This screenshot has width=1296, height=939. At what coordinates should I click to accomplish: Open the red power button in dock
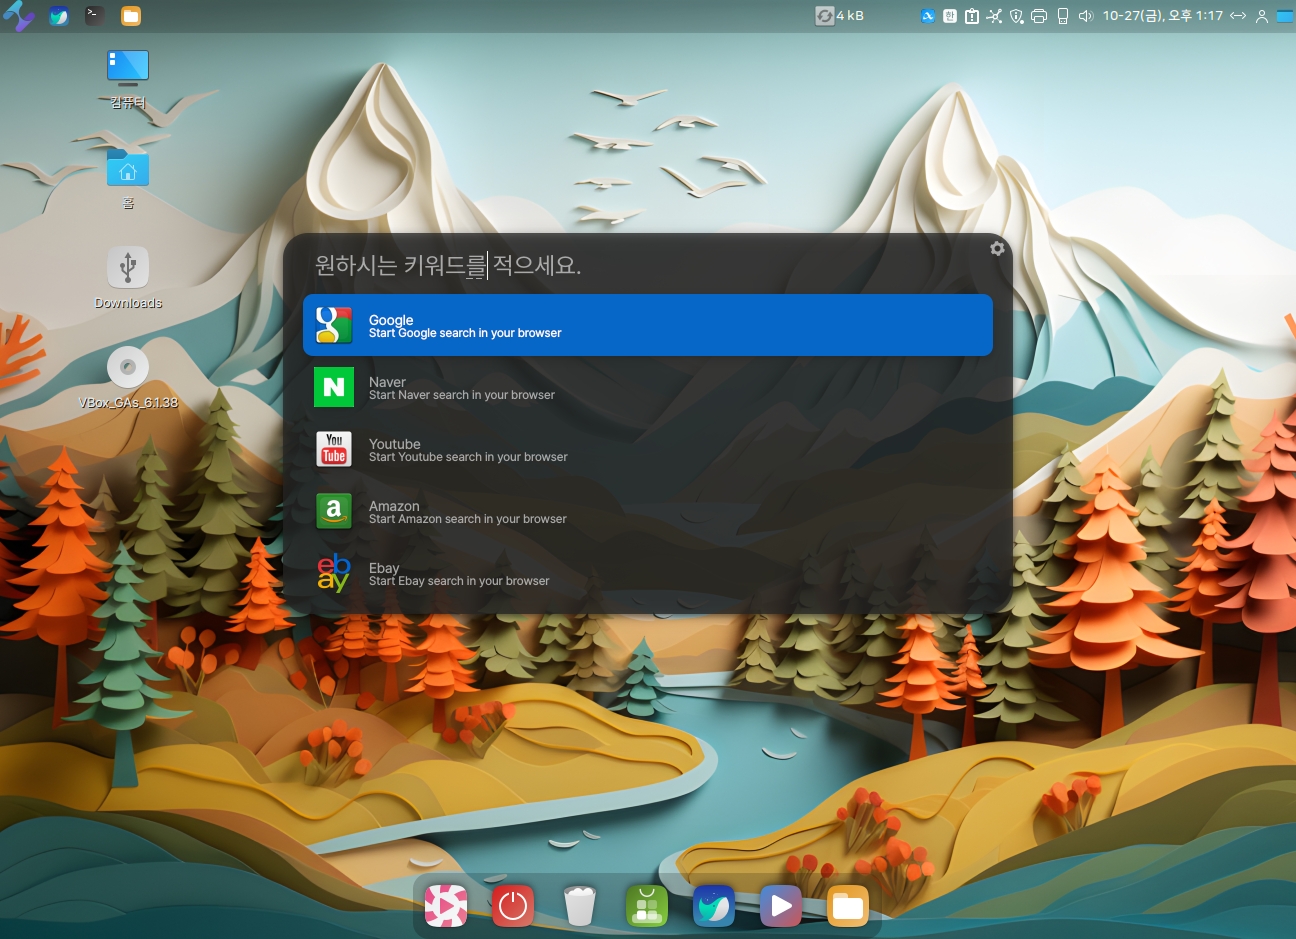click(x=513, y=907)
